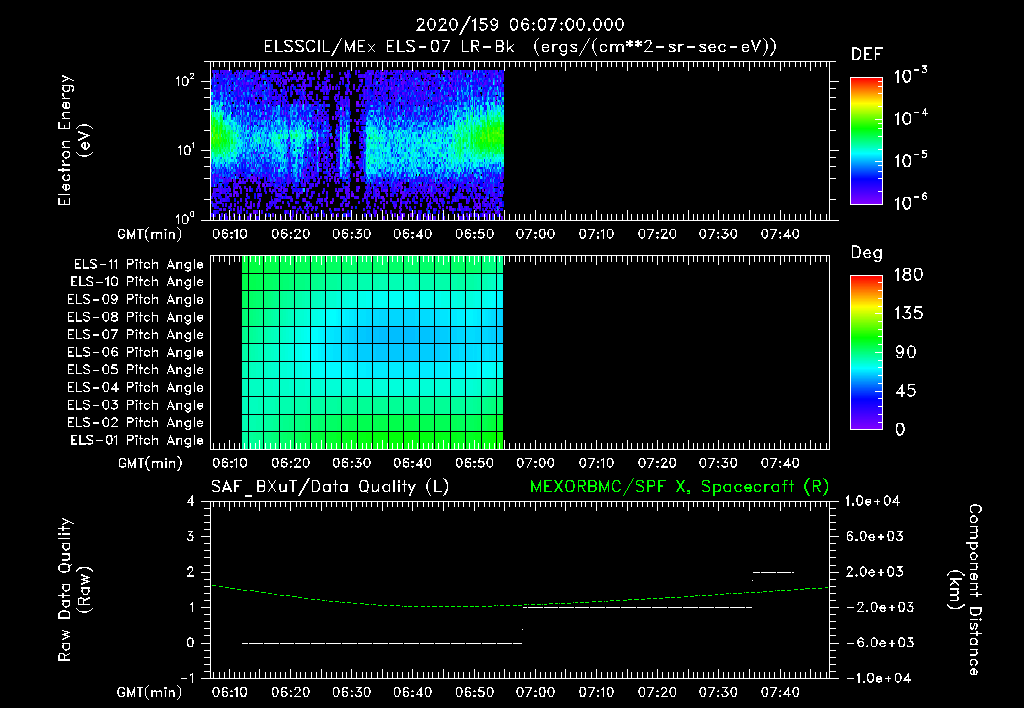Select the ELS-03 Pitch Angle row label

136,406
